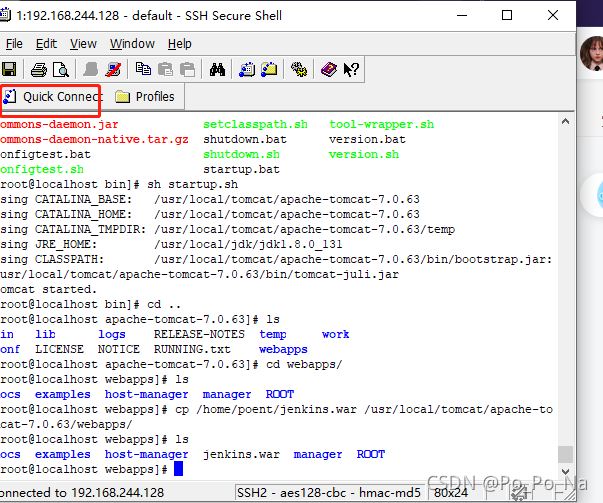Open the Profiles folder button
Viewport: 603px width, 503px height.
[x=145, y=97]
